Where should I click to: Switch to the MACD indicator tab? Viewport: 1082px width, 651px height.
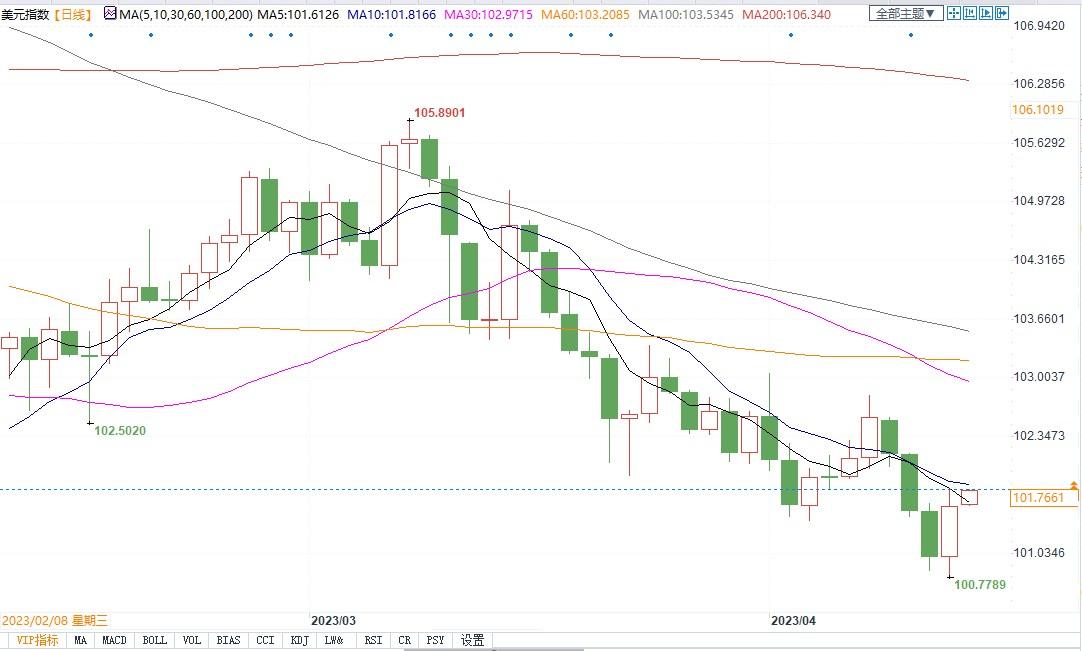[x=114, y=640]
